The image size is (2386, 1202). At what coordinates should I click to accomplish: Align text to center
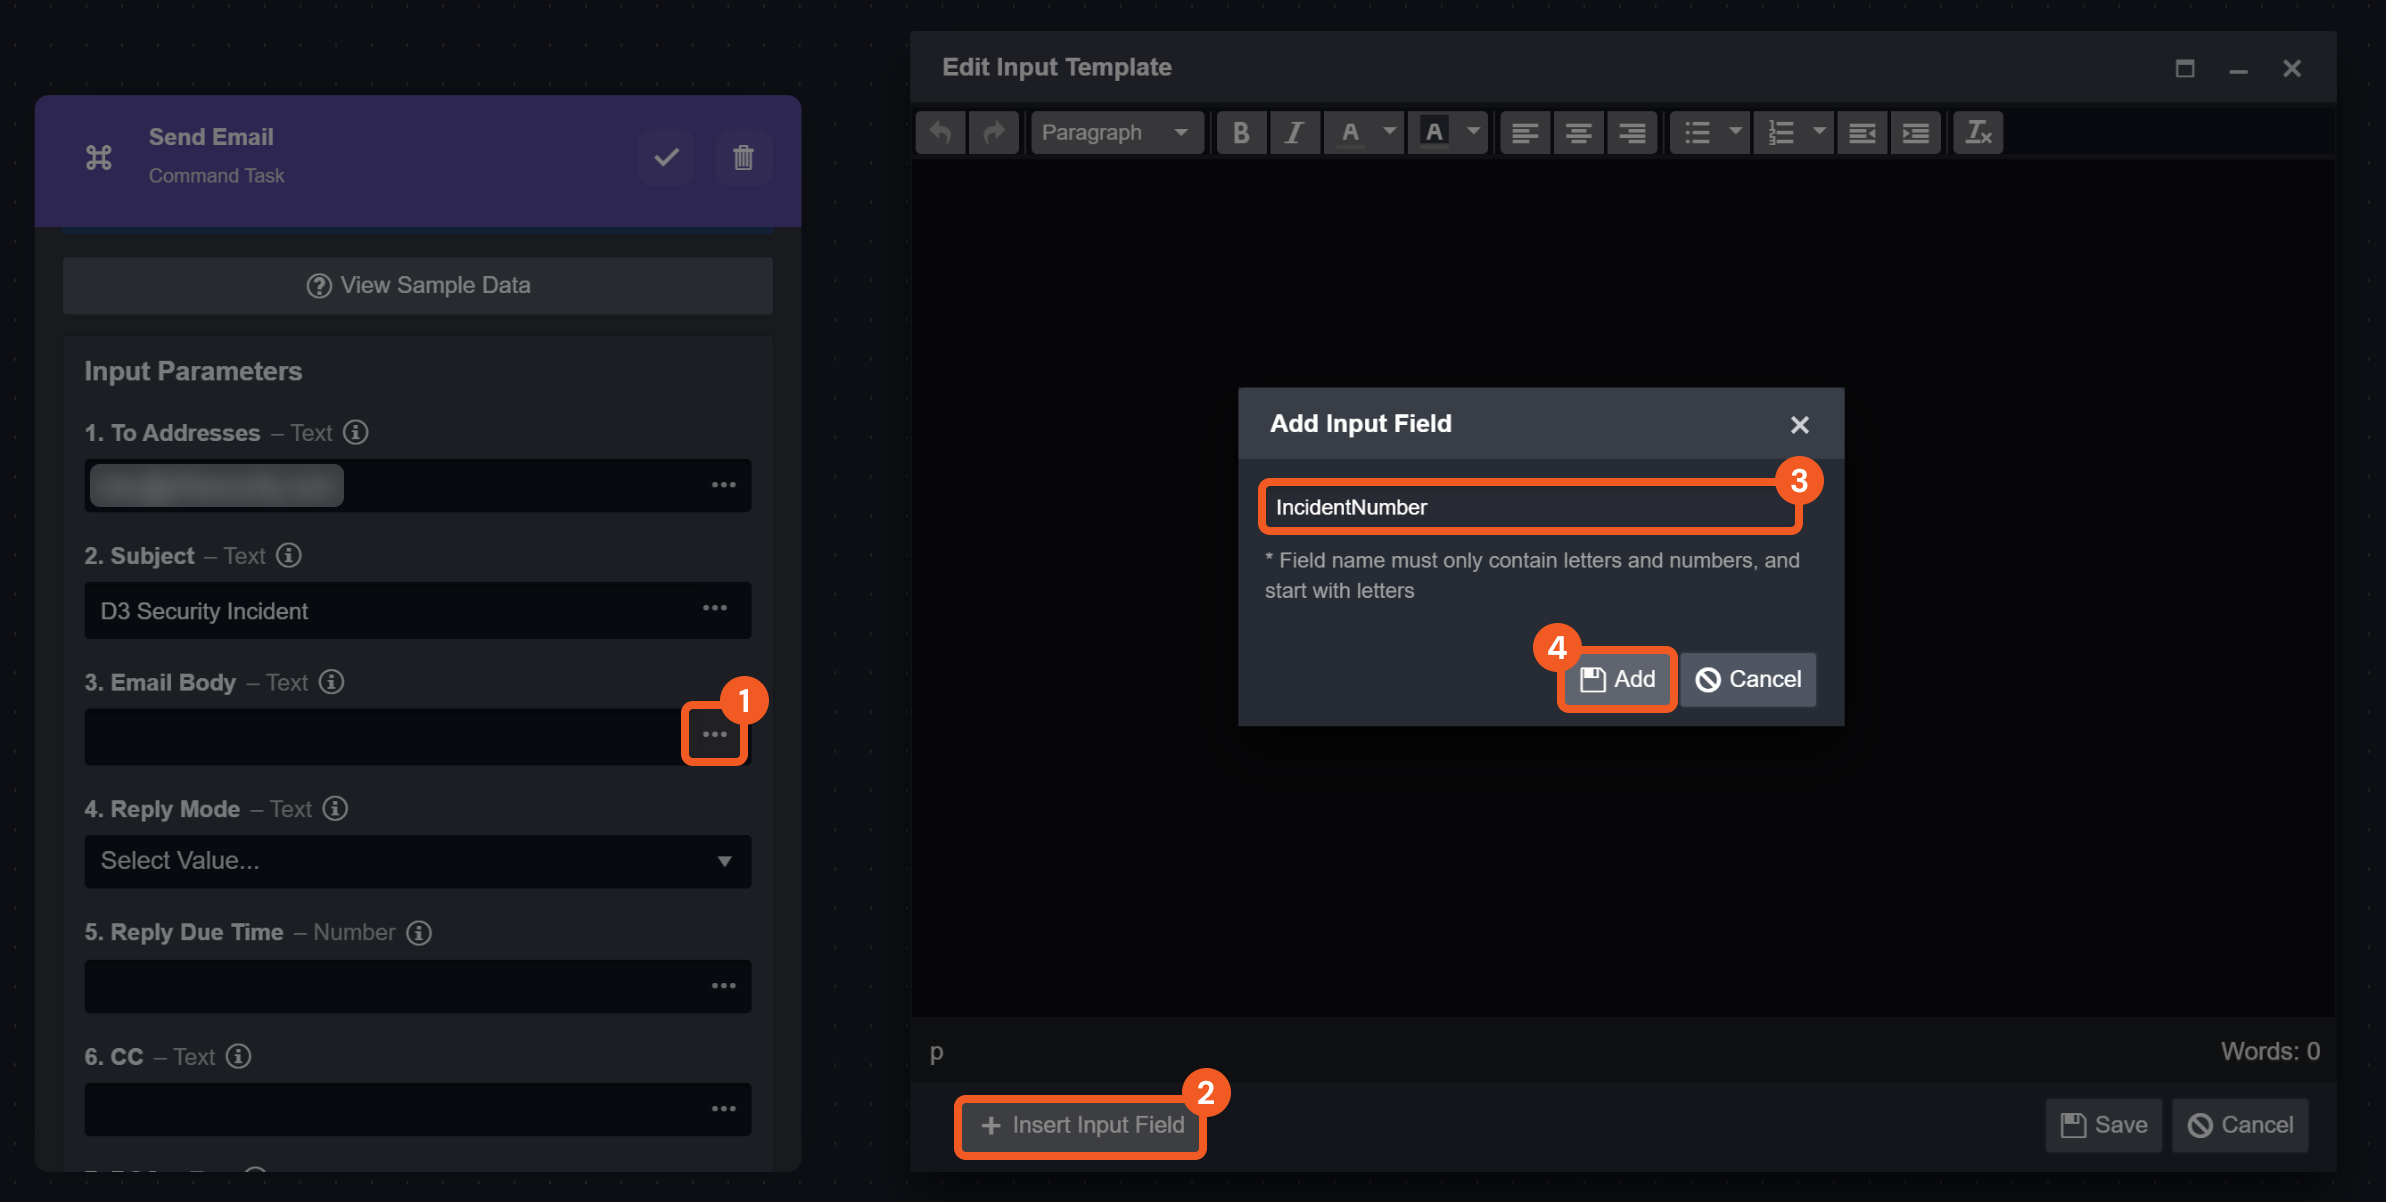coord(1578,132)
